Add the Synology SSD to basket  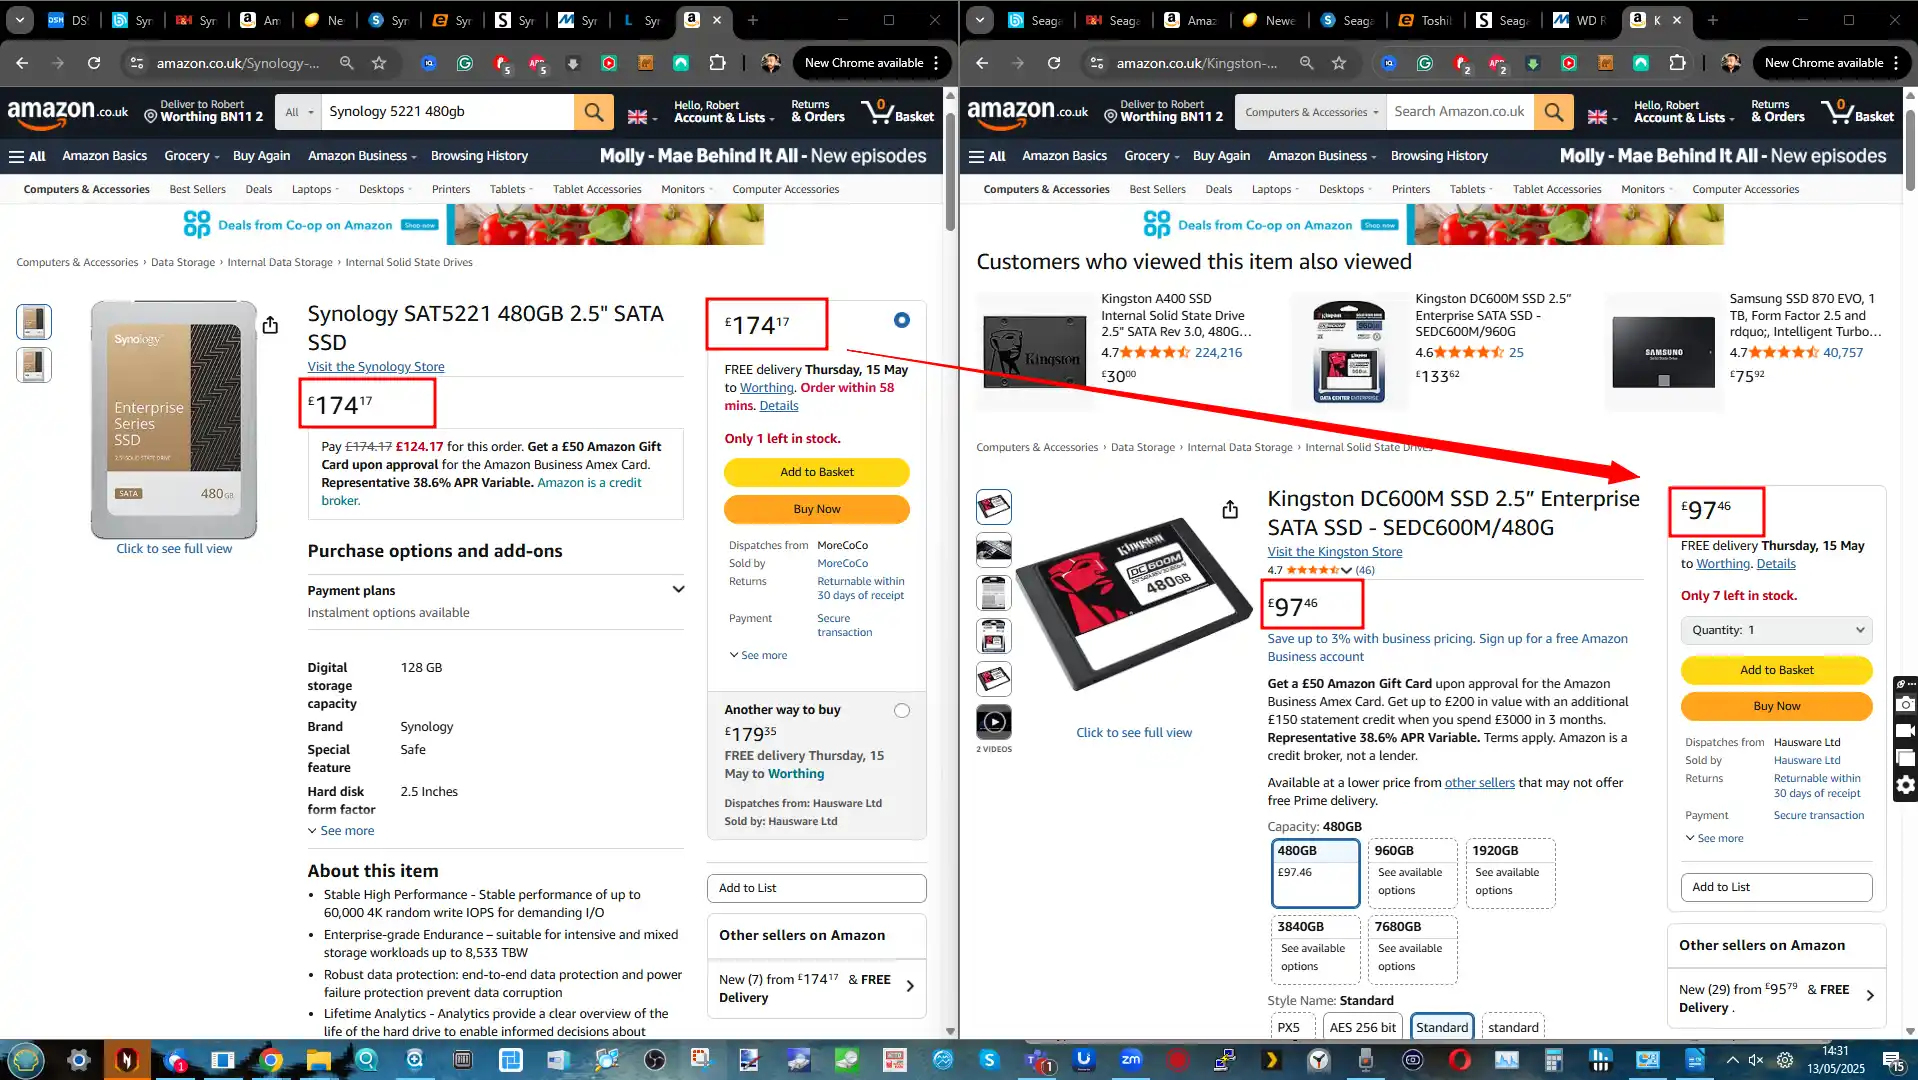(817, 472)
